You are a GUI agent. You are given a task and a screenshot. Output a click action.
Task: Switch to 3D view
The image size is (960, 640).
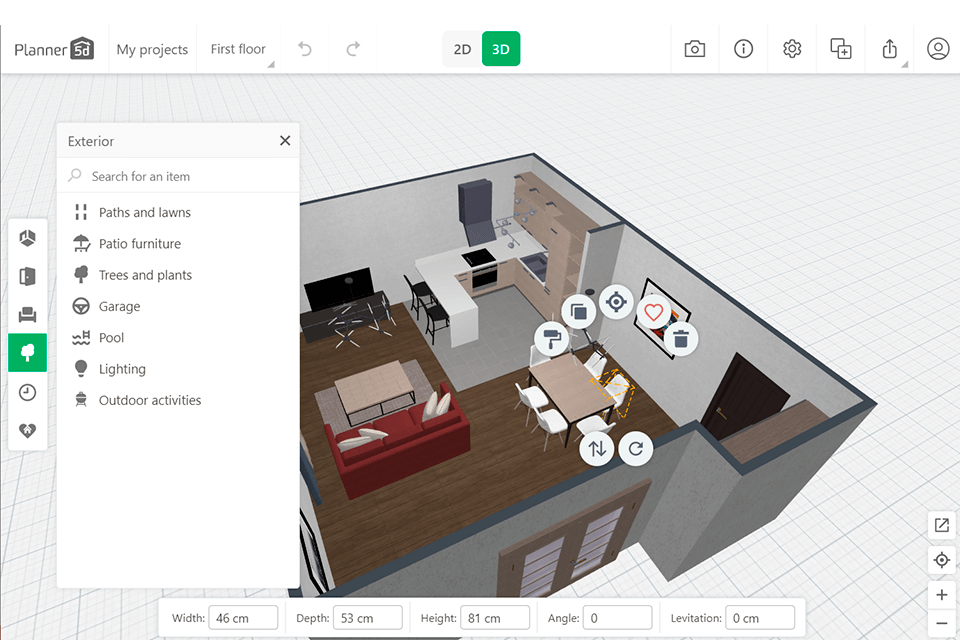pos(501,49)
